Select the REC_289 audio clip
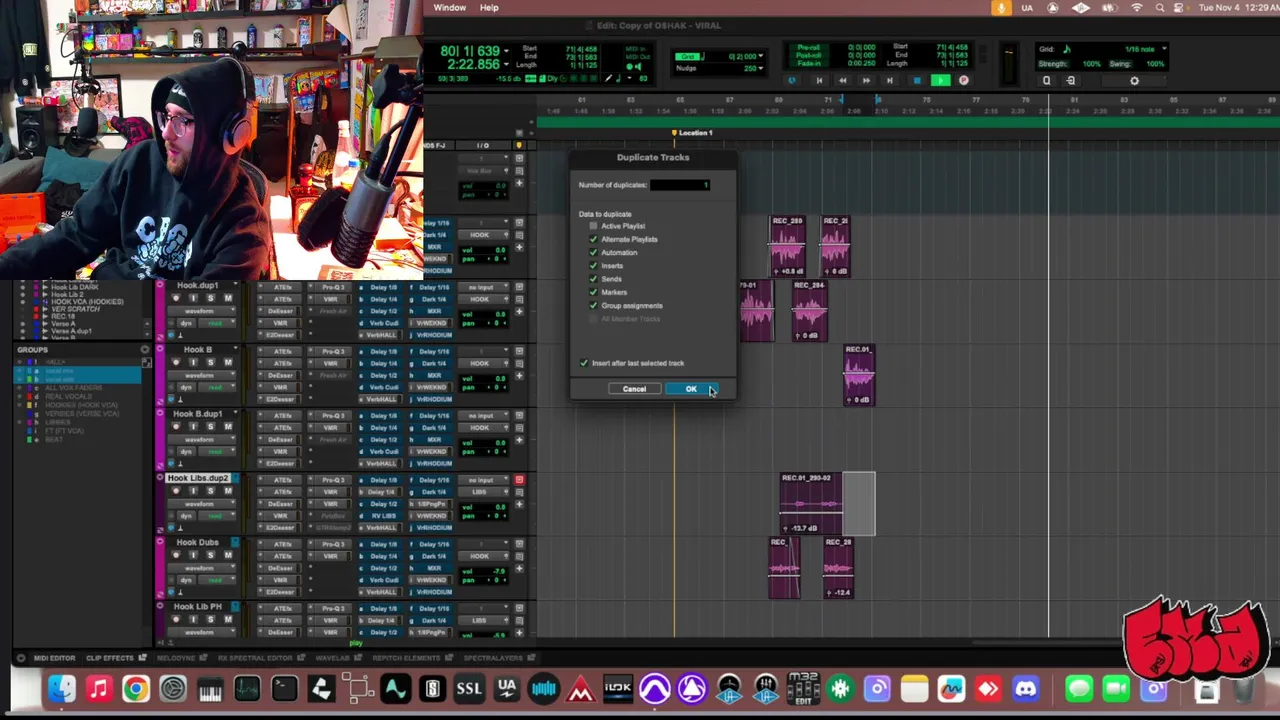 [788, 246]
